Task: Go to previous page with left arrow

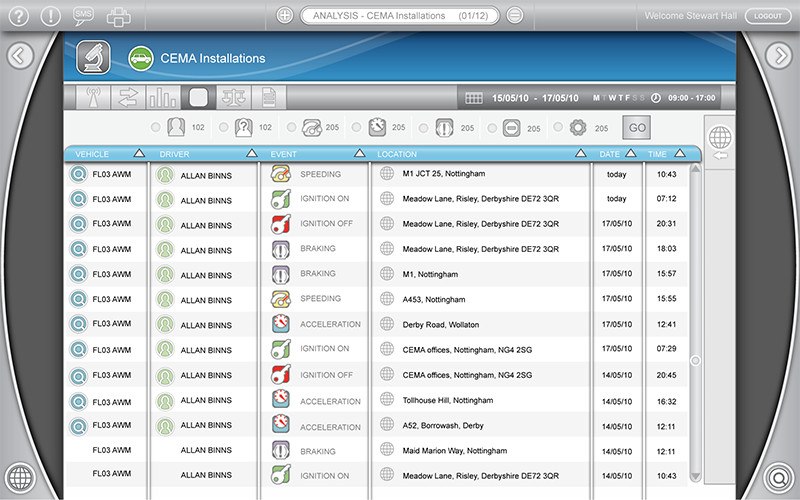Action: [20, 56]
